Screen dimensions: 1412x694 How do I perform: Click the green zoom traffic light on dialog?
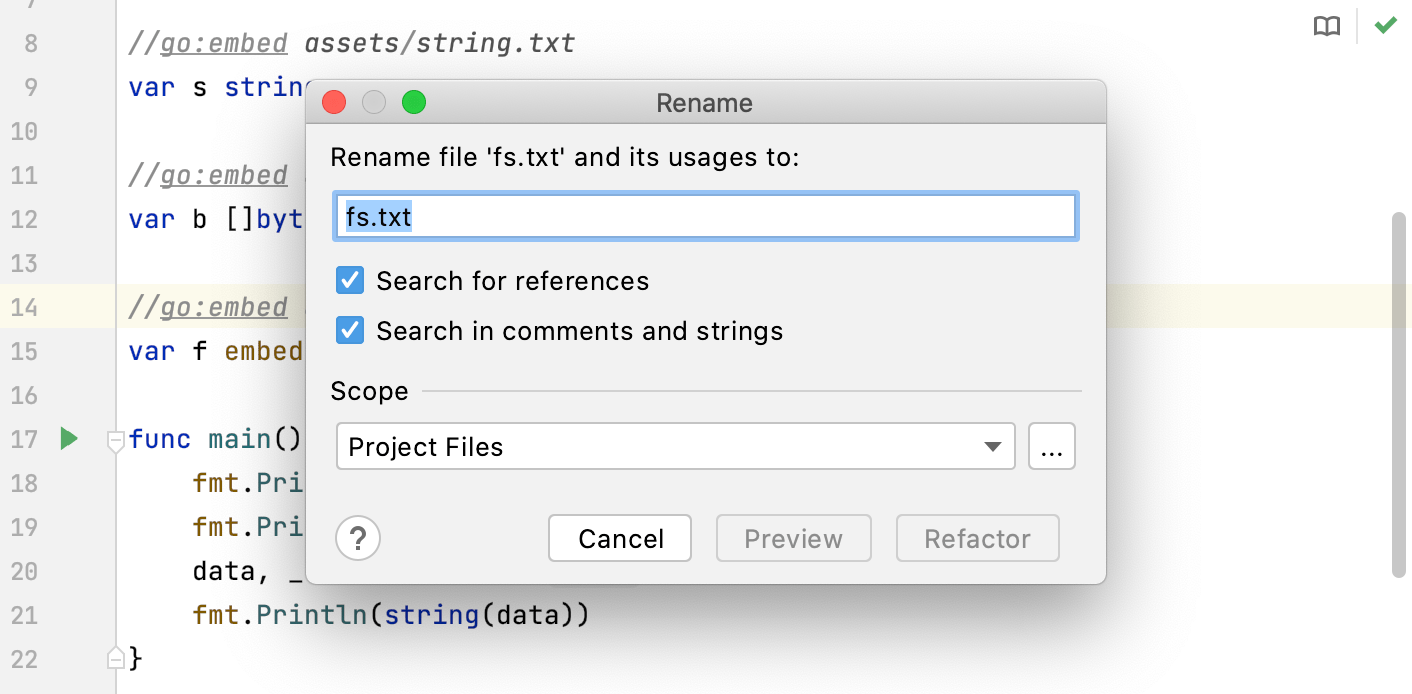[x=413, y=101]
